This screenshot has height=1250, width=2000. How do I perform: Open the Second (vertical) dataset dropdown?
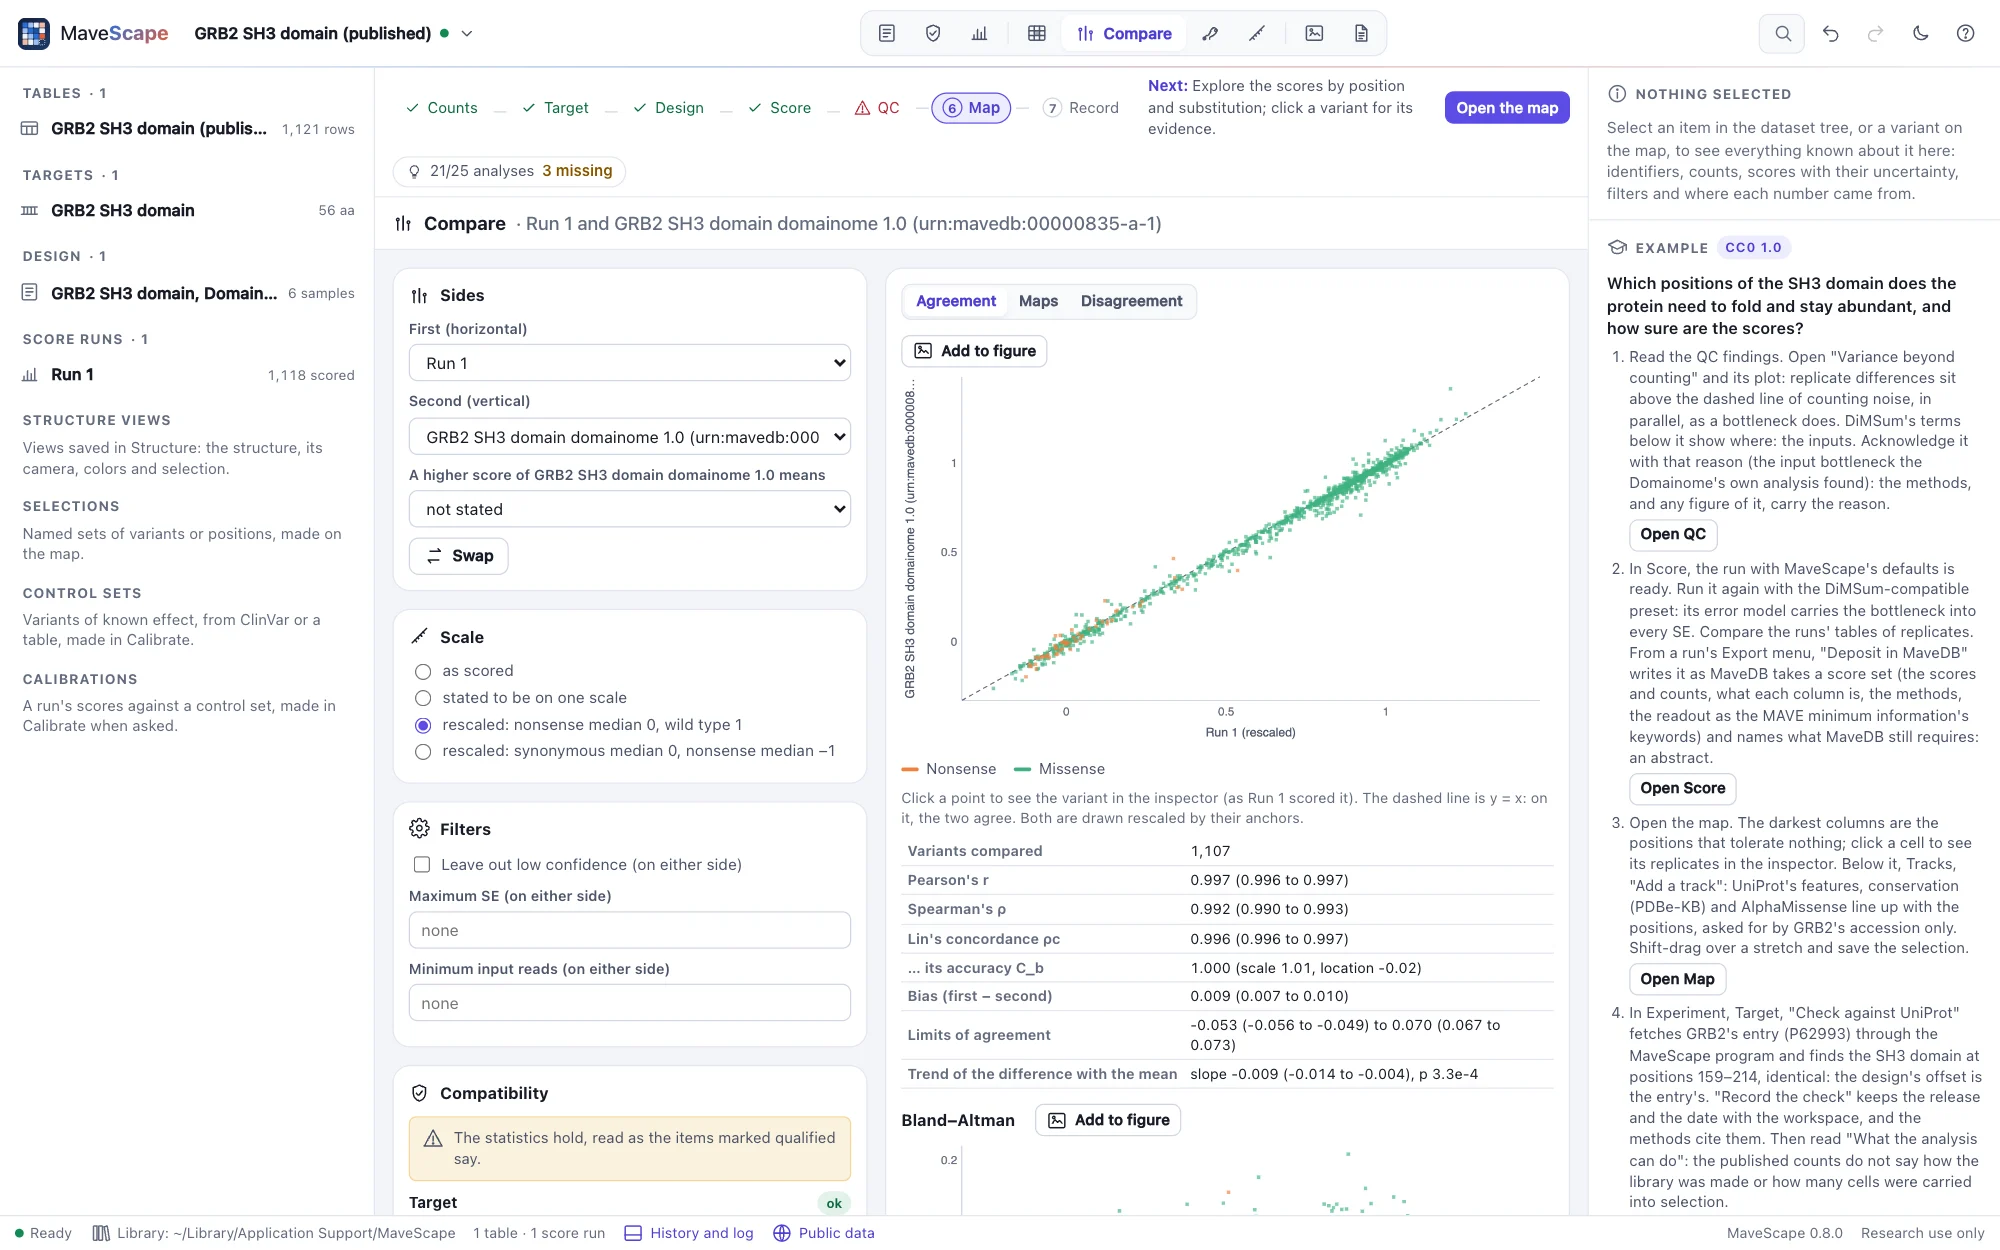(630, 437)
